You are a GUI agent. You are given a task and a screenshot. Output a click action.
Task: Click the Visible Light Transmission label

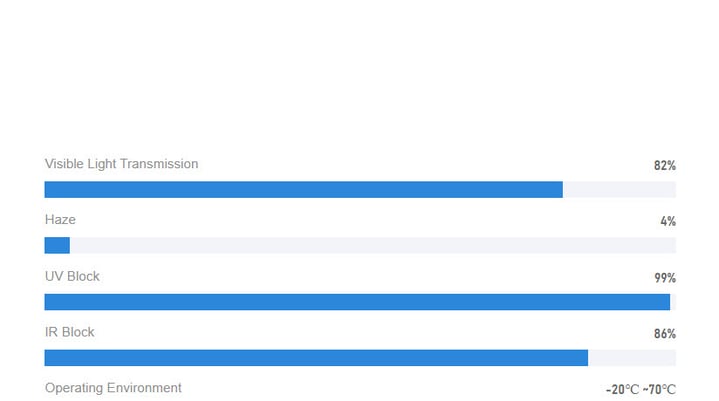pos(122,164)
